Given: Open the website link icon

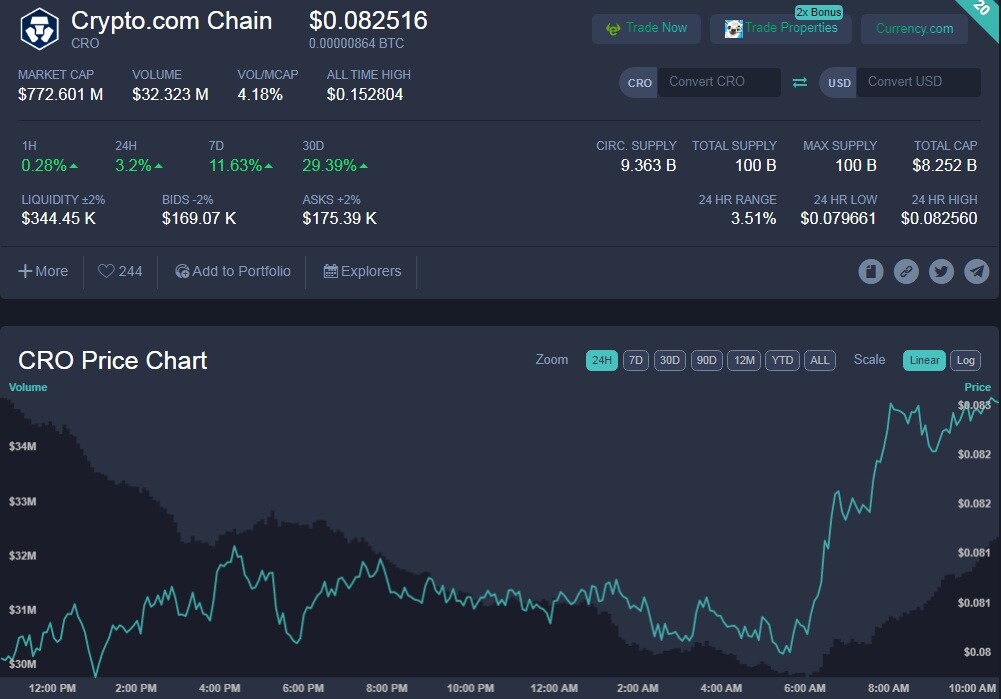Looking at the screenshot, I should tap(906, 271).
